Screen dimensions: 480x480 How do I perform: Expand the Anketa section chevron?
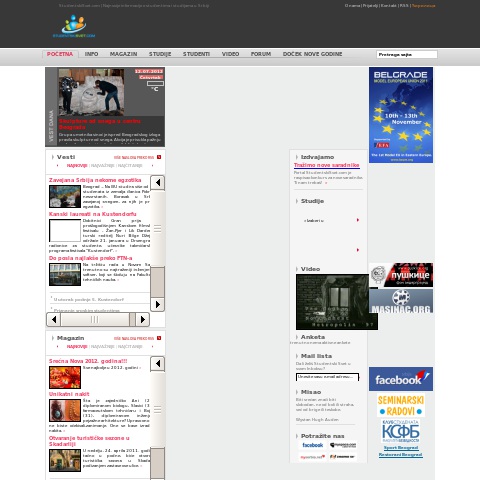(x=297, y=337)
